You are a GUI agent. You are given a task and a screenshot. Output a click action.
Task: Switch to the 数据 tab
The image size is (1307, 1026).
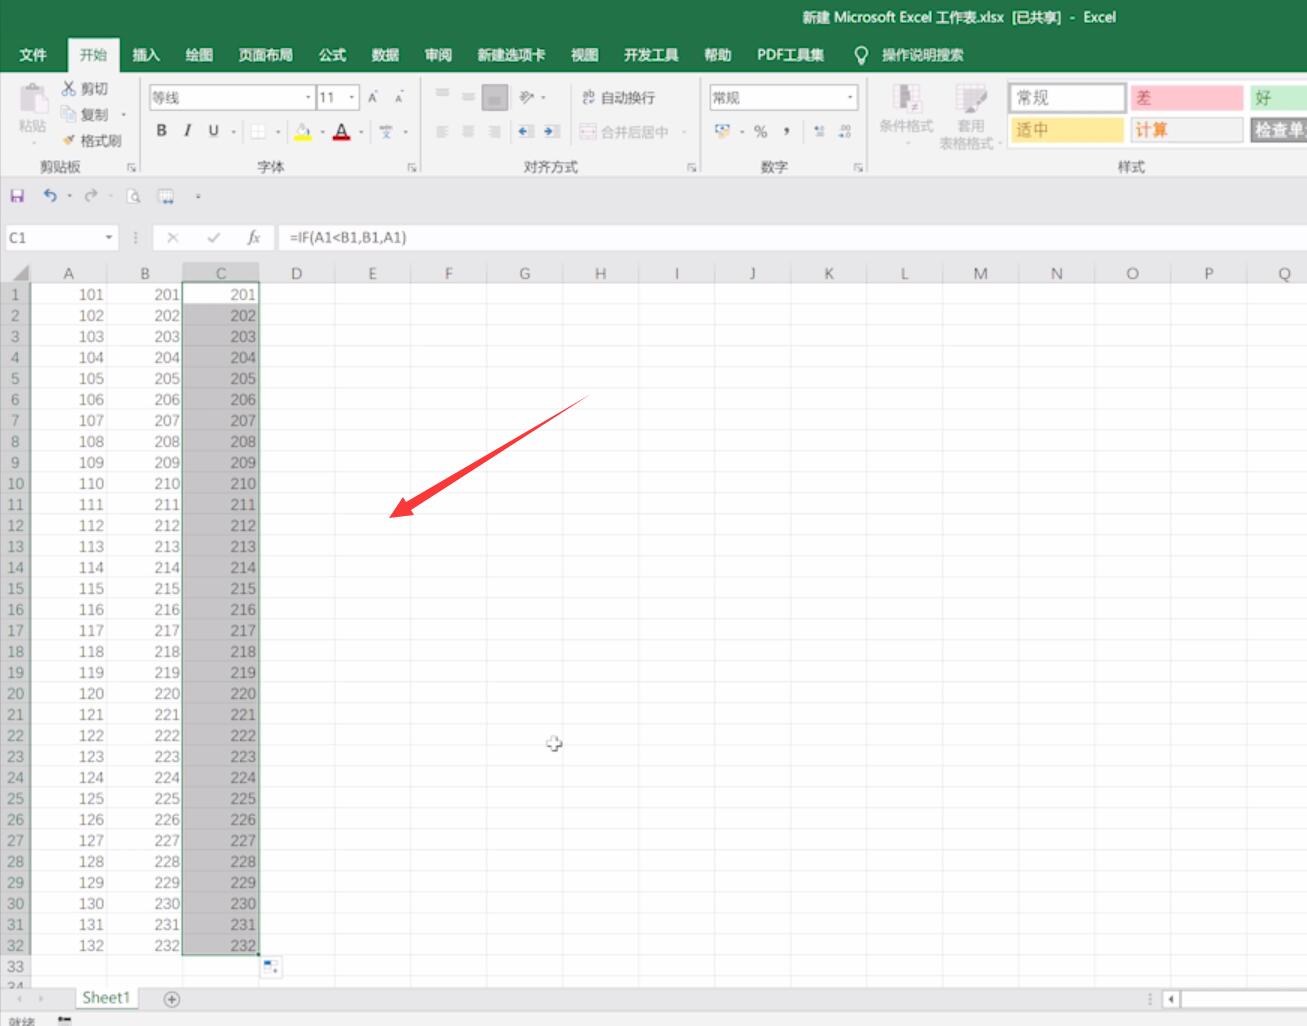385,55
